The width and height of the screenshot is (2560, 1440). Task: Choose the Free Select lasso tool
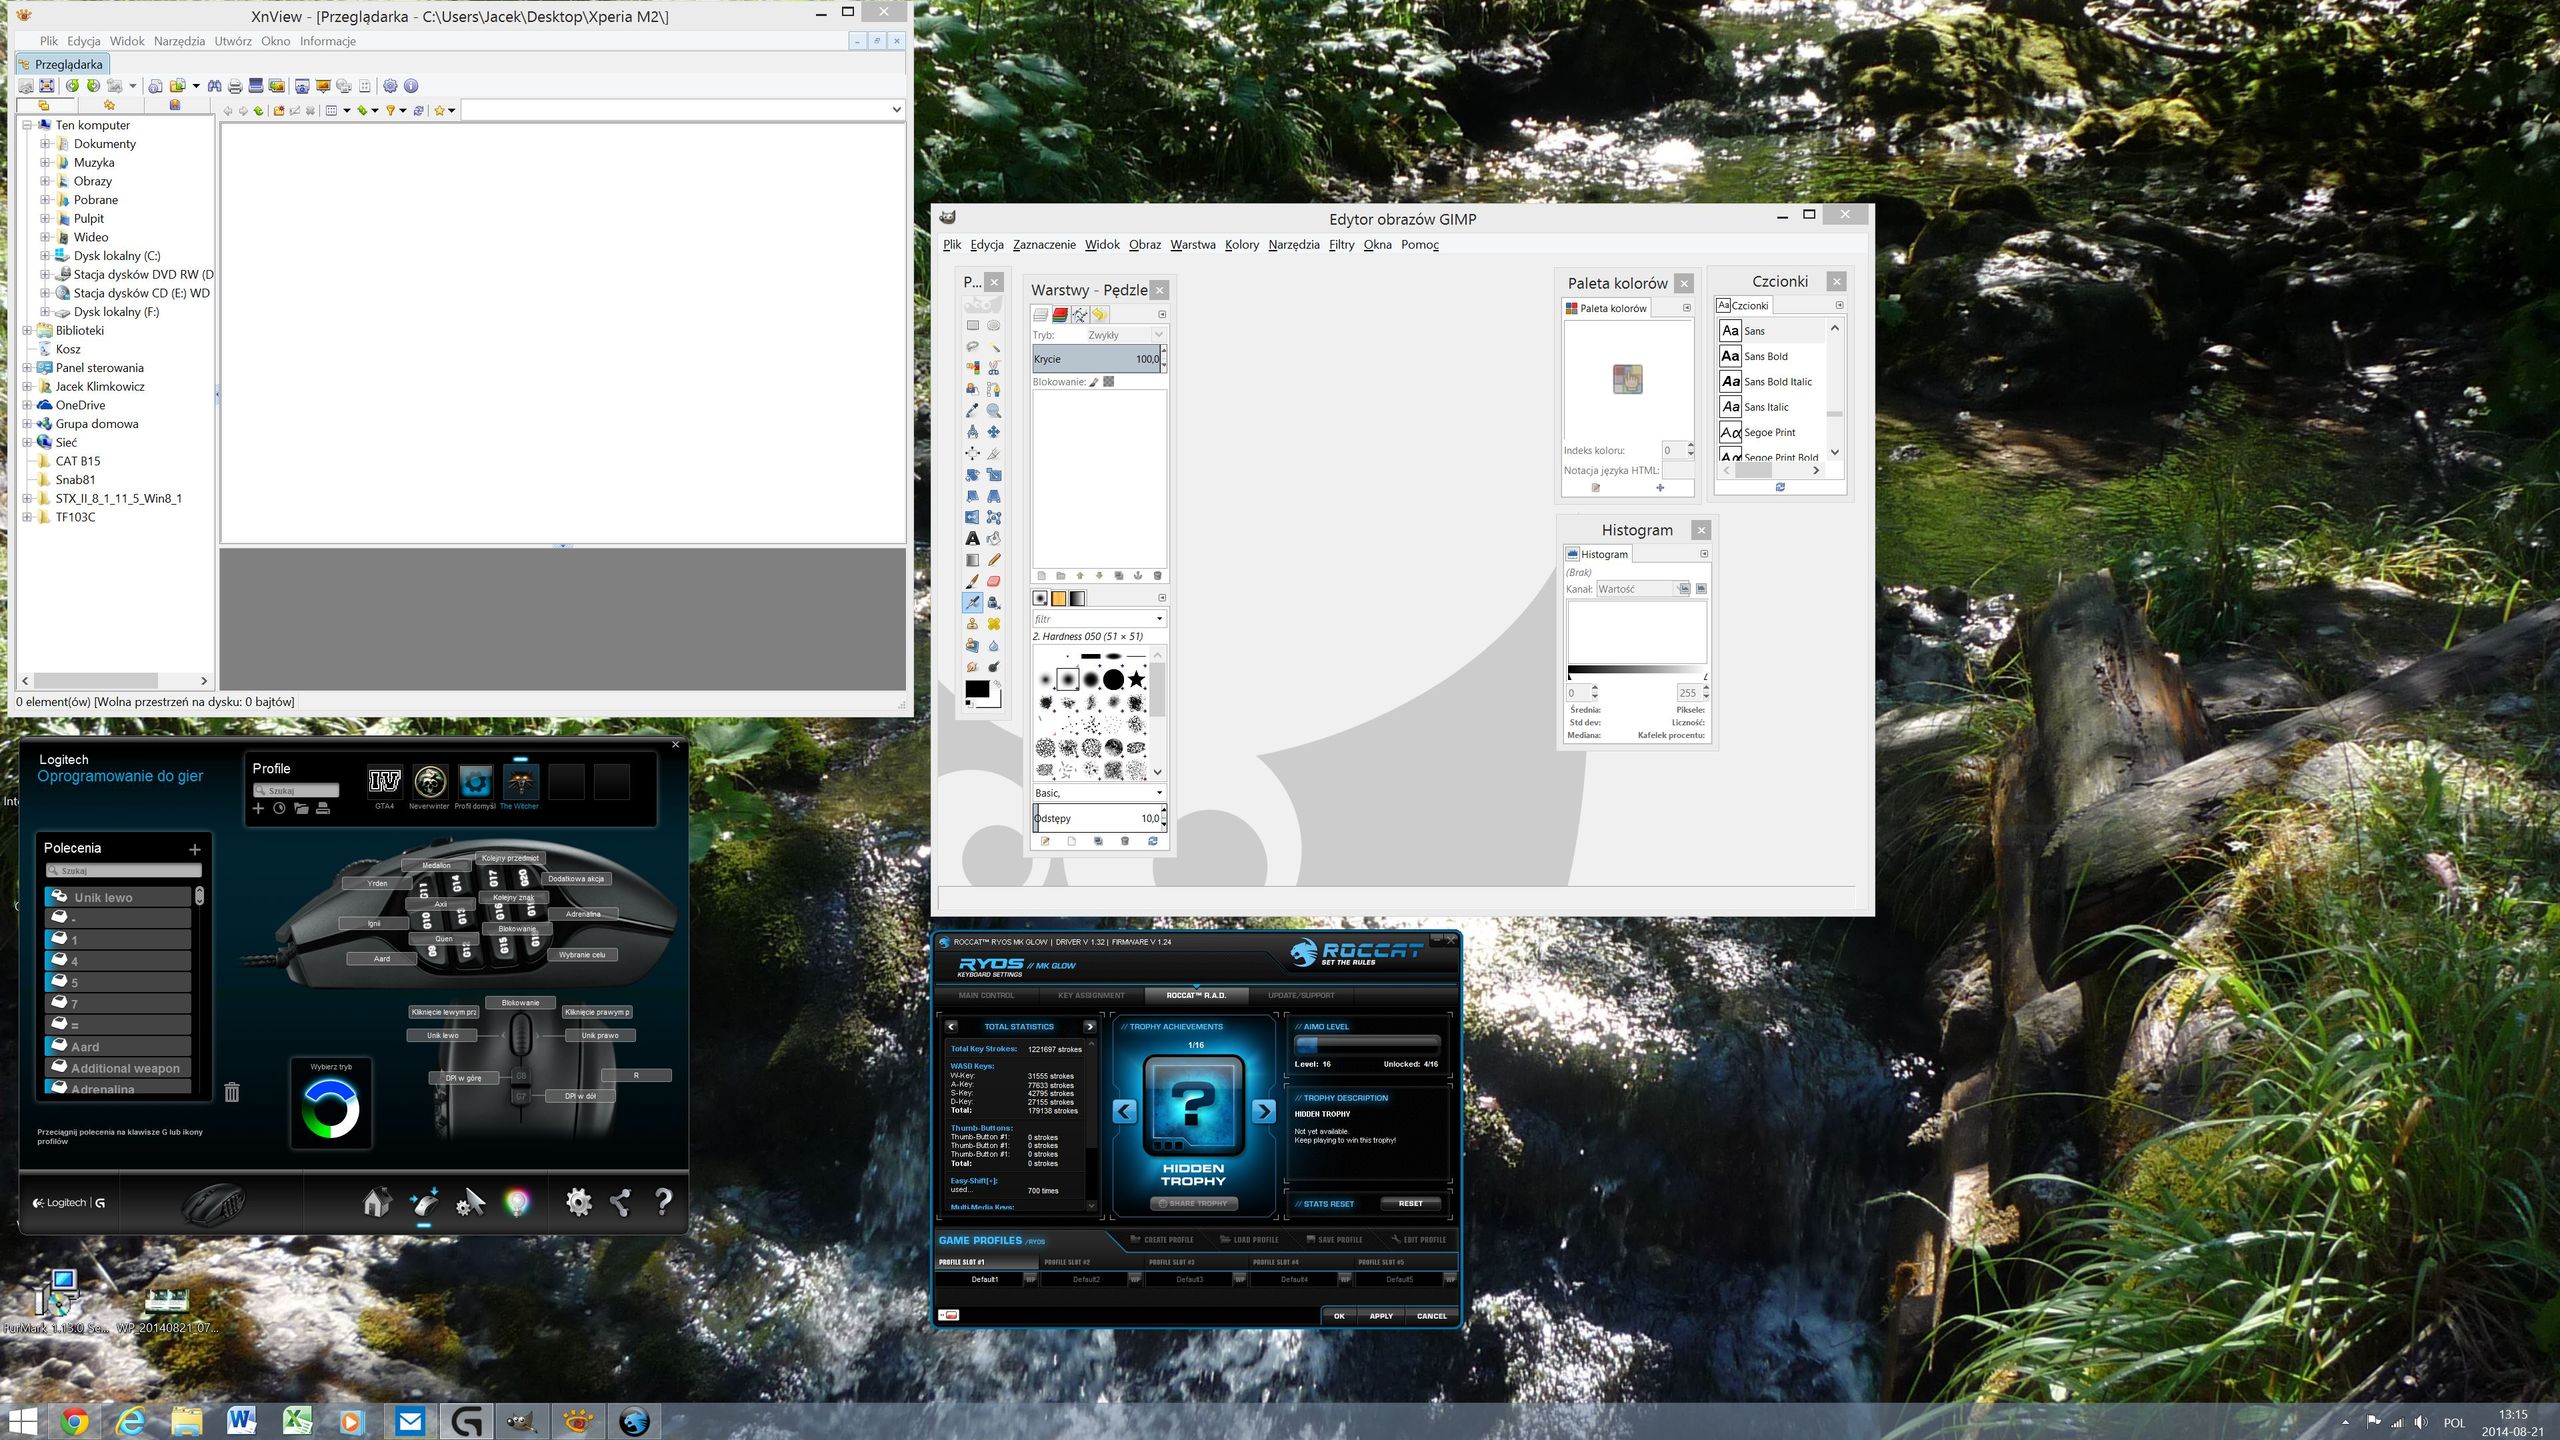[x=972, y=347]
